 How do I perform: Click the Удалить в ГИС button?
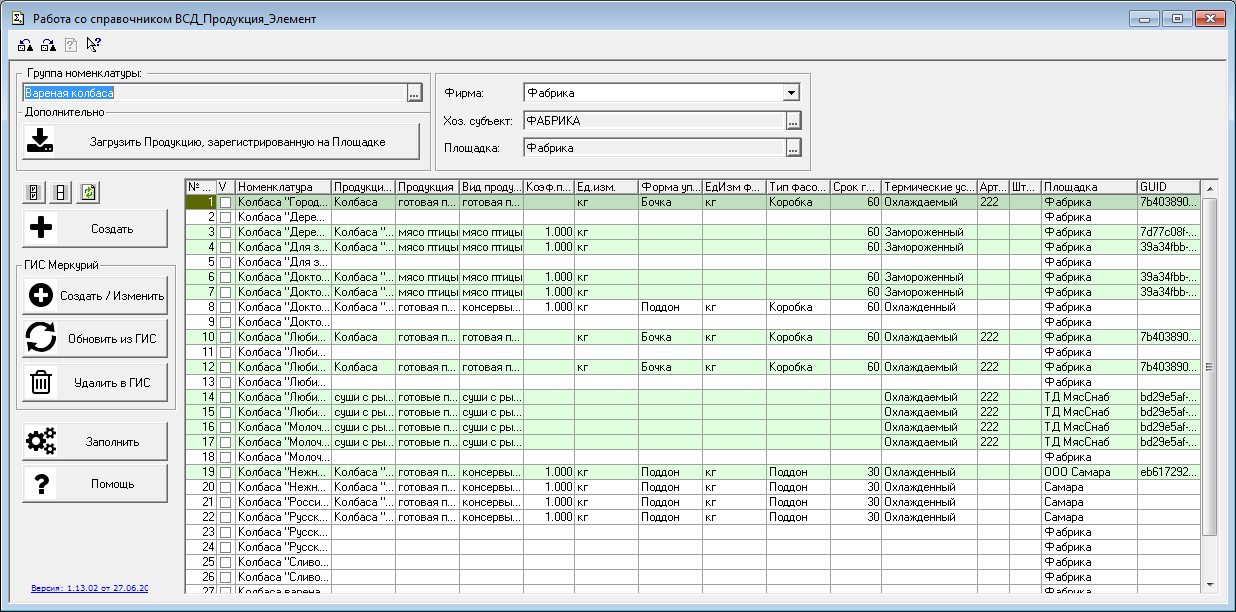(x=95, y=382)
